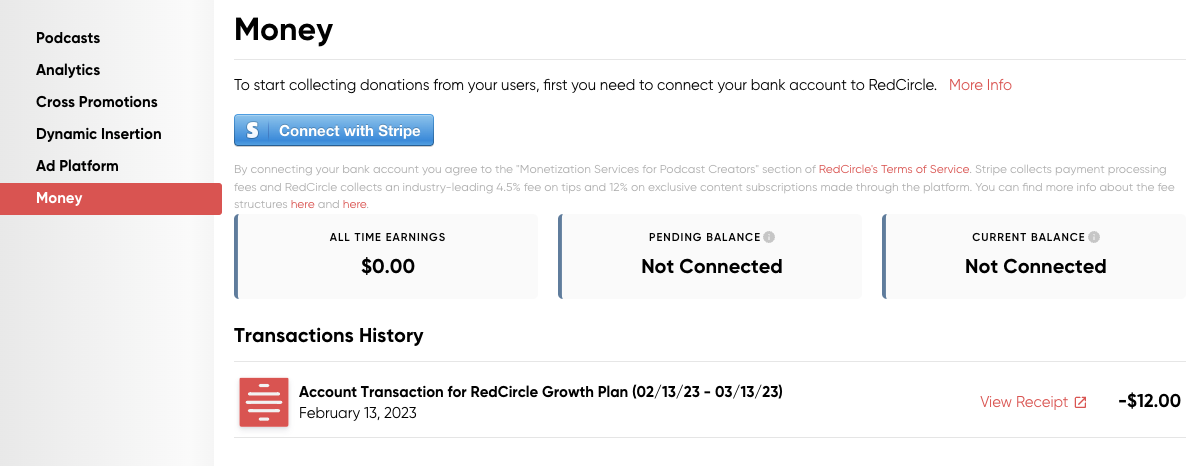1198x466 pixels.
Task: Open the View Receipt link
Action: coord(1024,402)
